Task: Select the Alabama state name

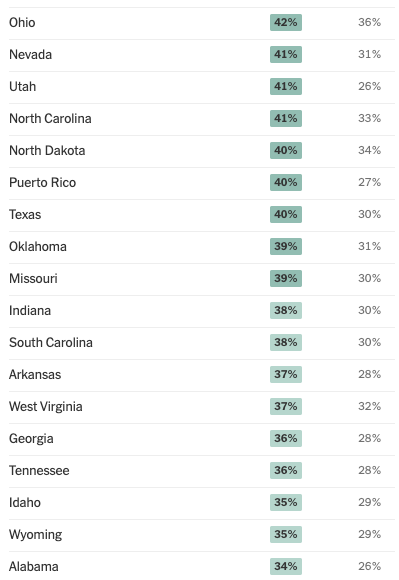Action: pos(34,566)
